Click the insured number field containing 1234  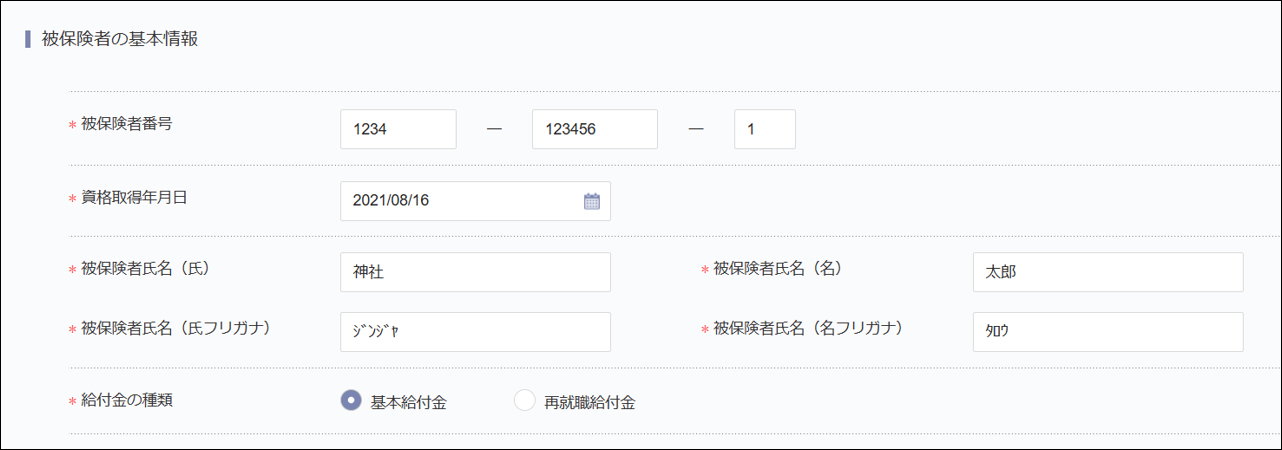coord(398,129)
